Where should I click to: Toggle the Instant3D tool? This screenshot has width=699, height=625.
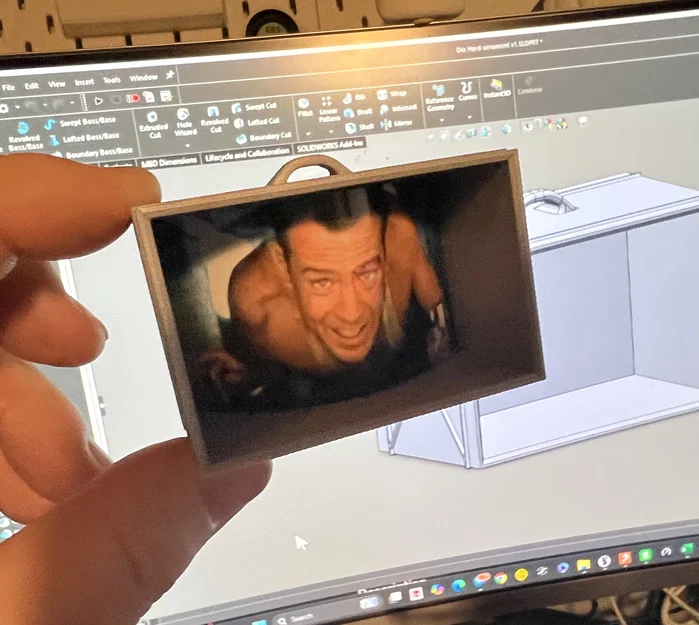tap(497, 88)
